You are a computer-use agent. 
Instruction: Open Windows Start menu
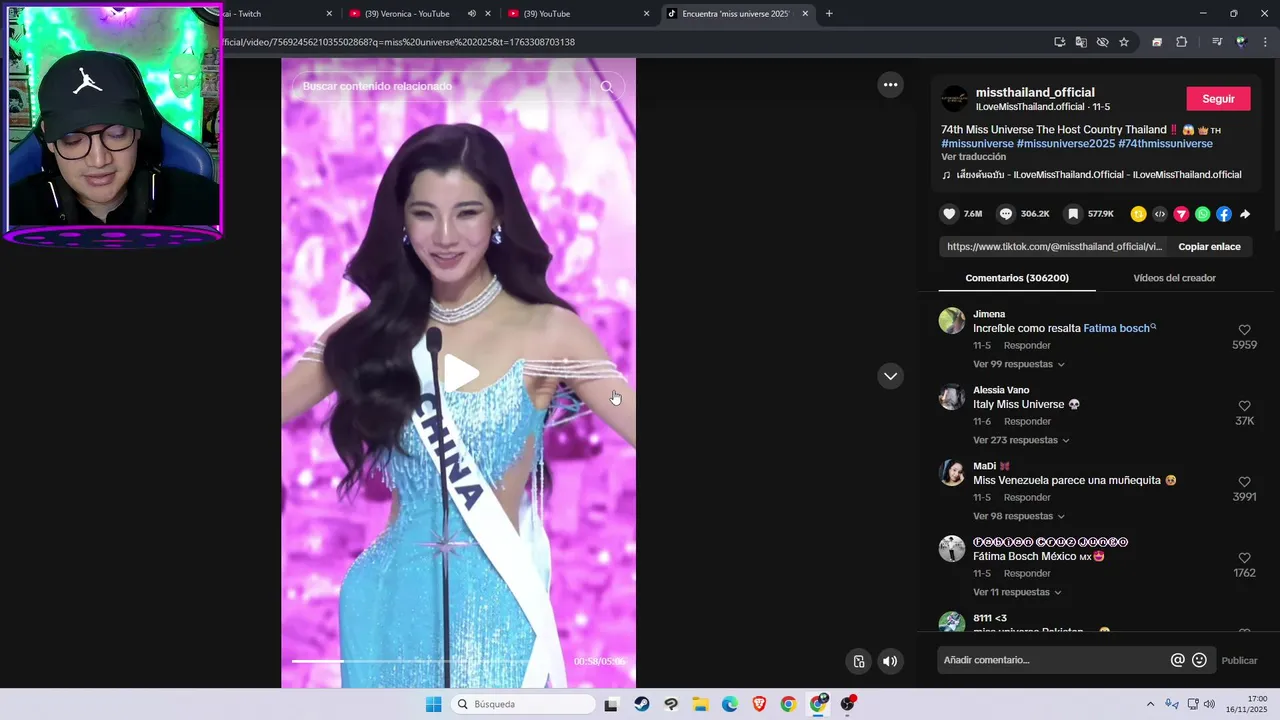(433, 705)
